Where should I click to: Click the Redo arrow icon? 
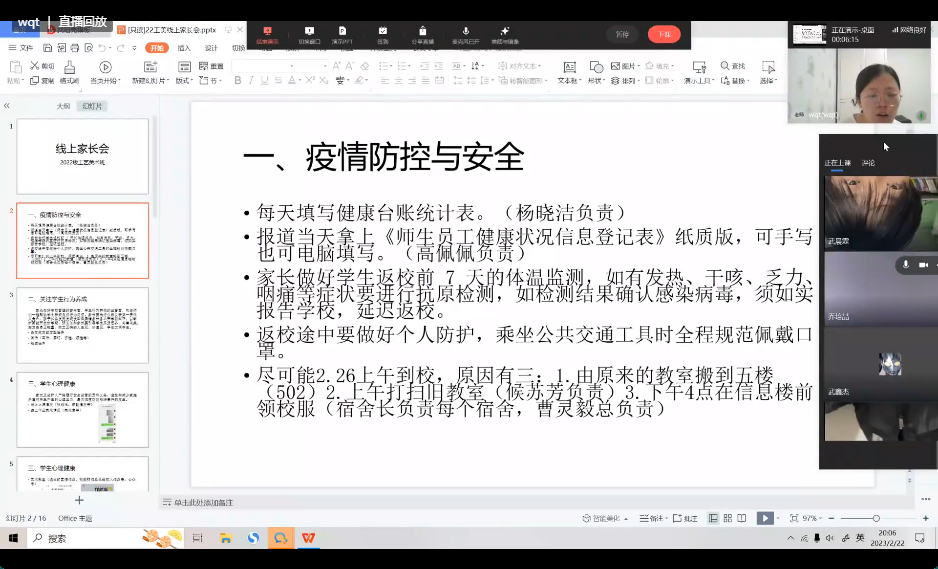pyautogui.click(x=121, y=48)
